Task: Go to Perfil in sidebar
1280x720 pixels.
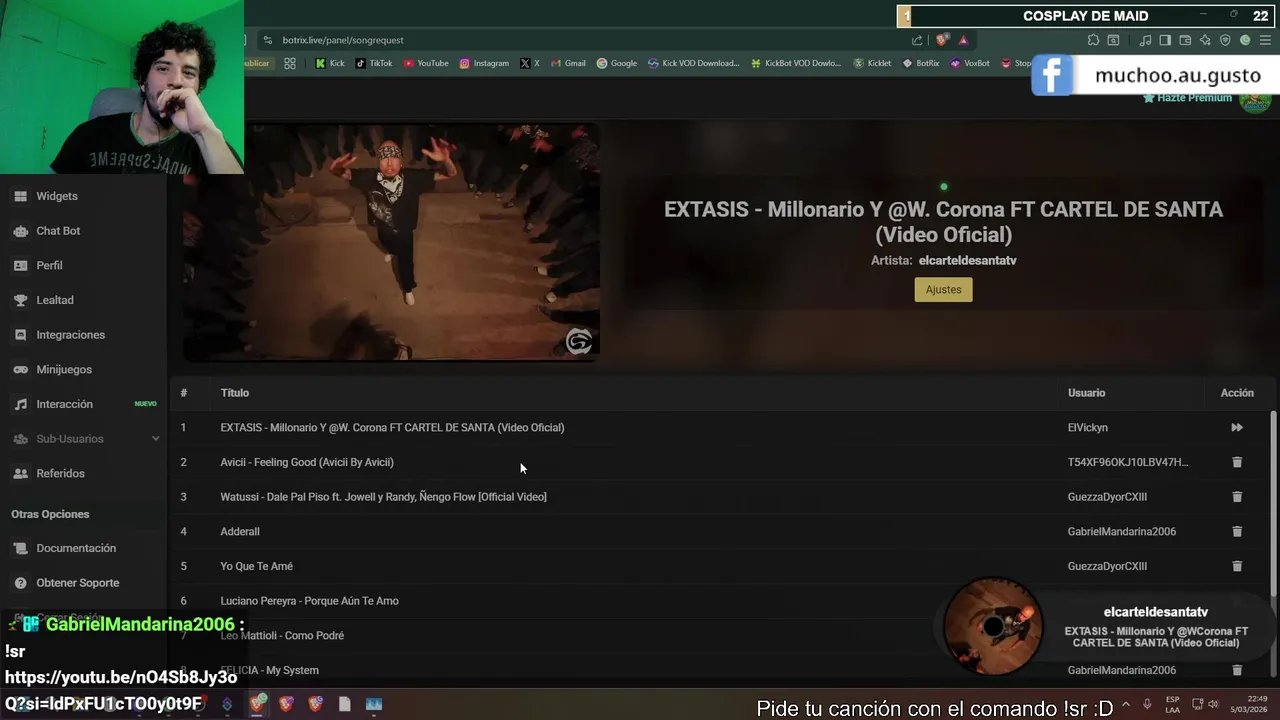Action: [49, 265]
